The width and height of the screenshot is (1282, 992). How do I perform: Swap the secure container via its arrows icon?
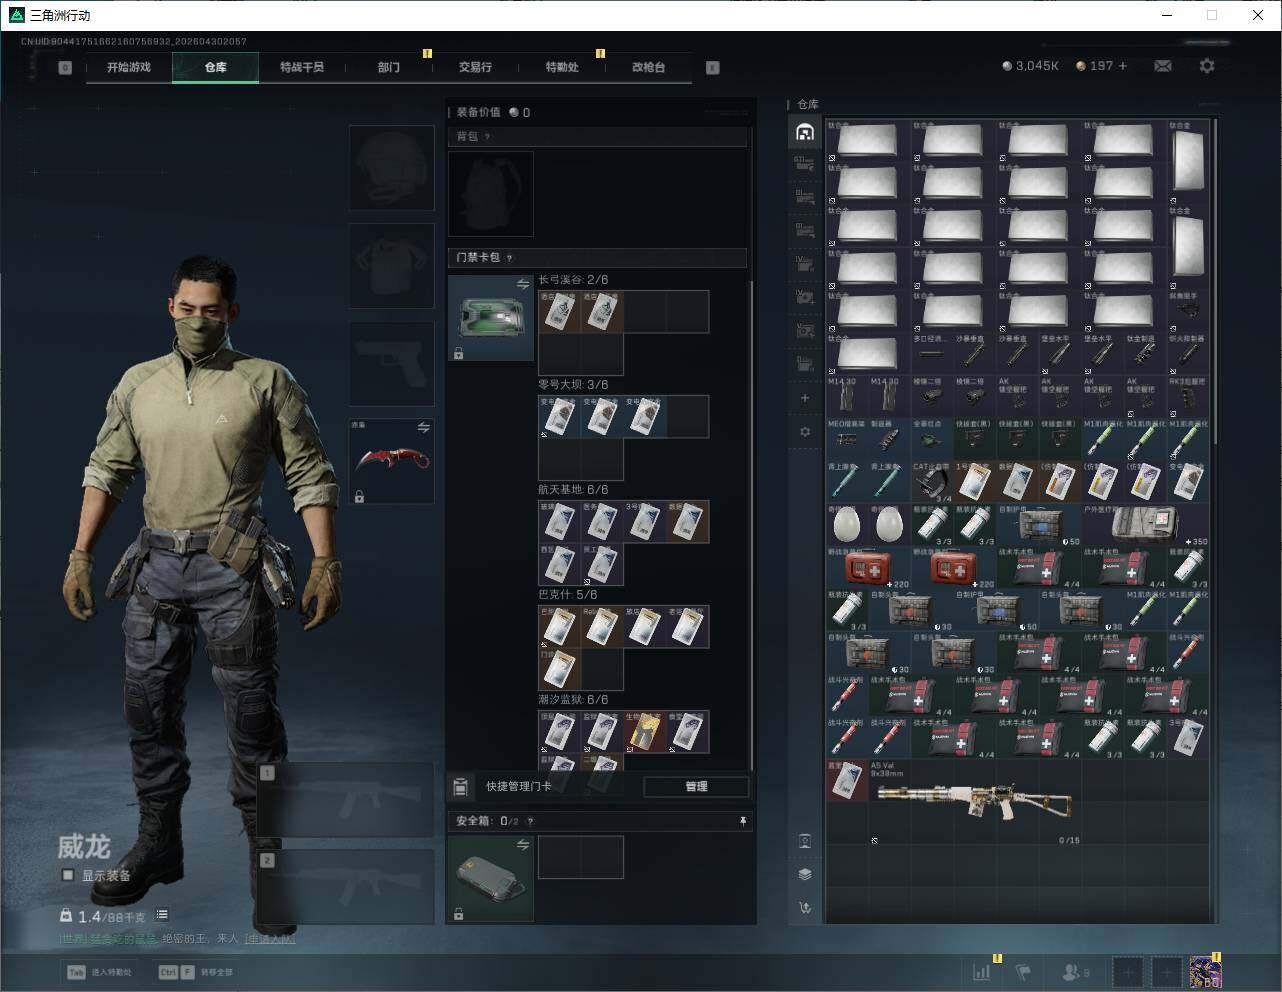pyautogui.click(x=523, y=845)
